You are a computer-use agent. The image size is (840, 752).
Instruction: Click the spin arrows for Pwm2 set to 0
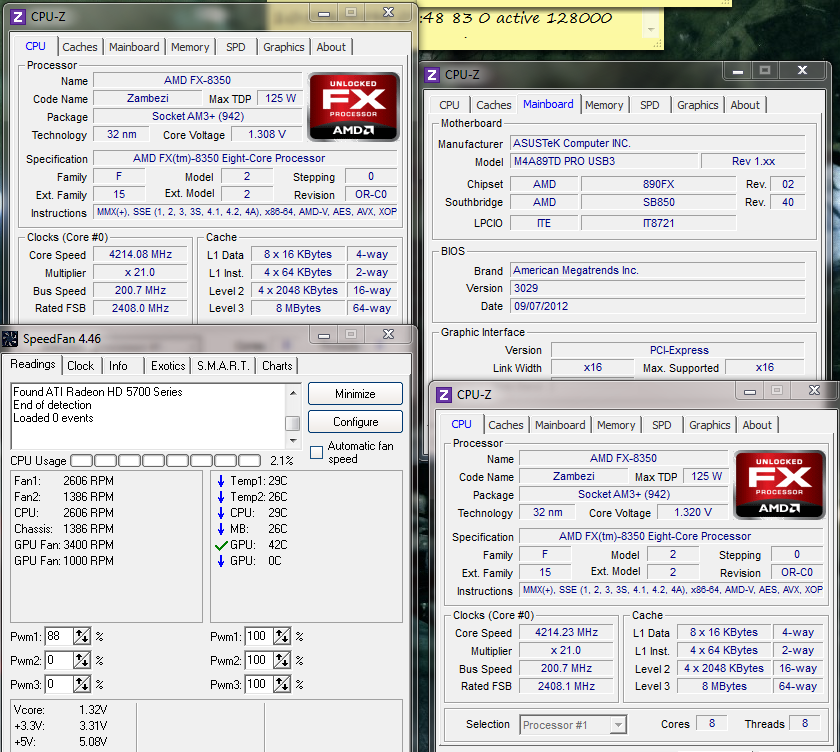point(82,660)
